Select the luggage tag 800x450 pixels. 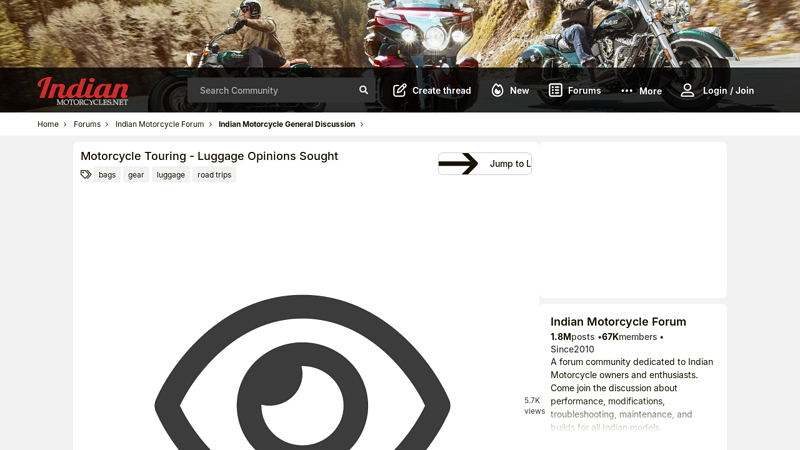pos(170,174)
